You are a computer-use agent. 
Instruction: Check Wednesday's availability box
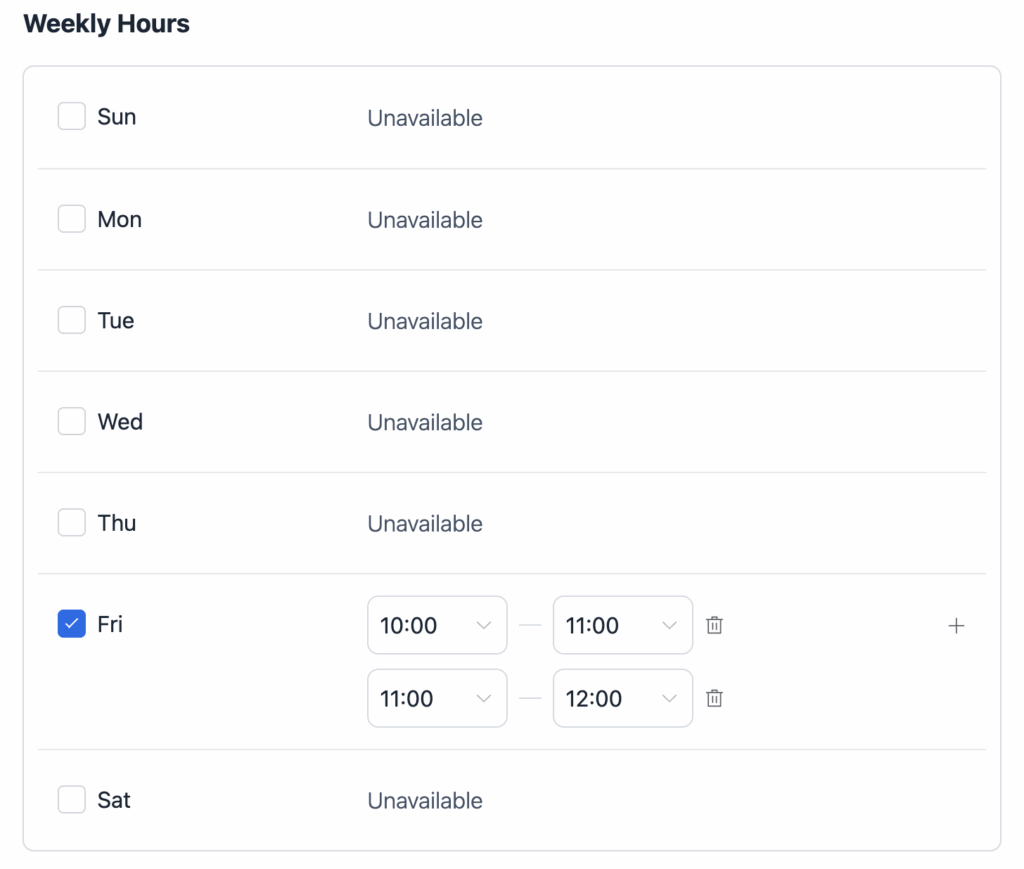pyautogui.click(x=71, y=421)
